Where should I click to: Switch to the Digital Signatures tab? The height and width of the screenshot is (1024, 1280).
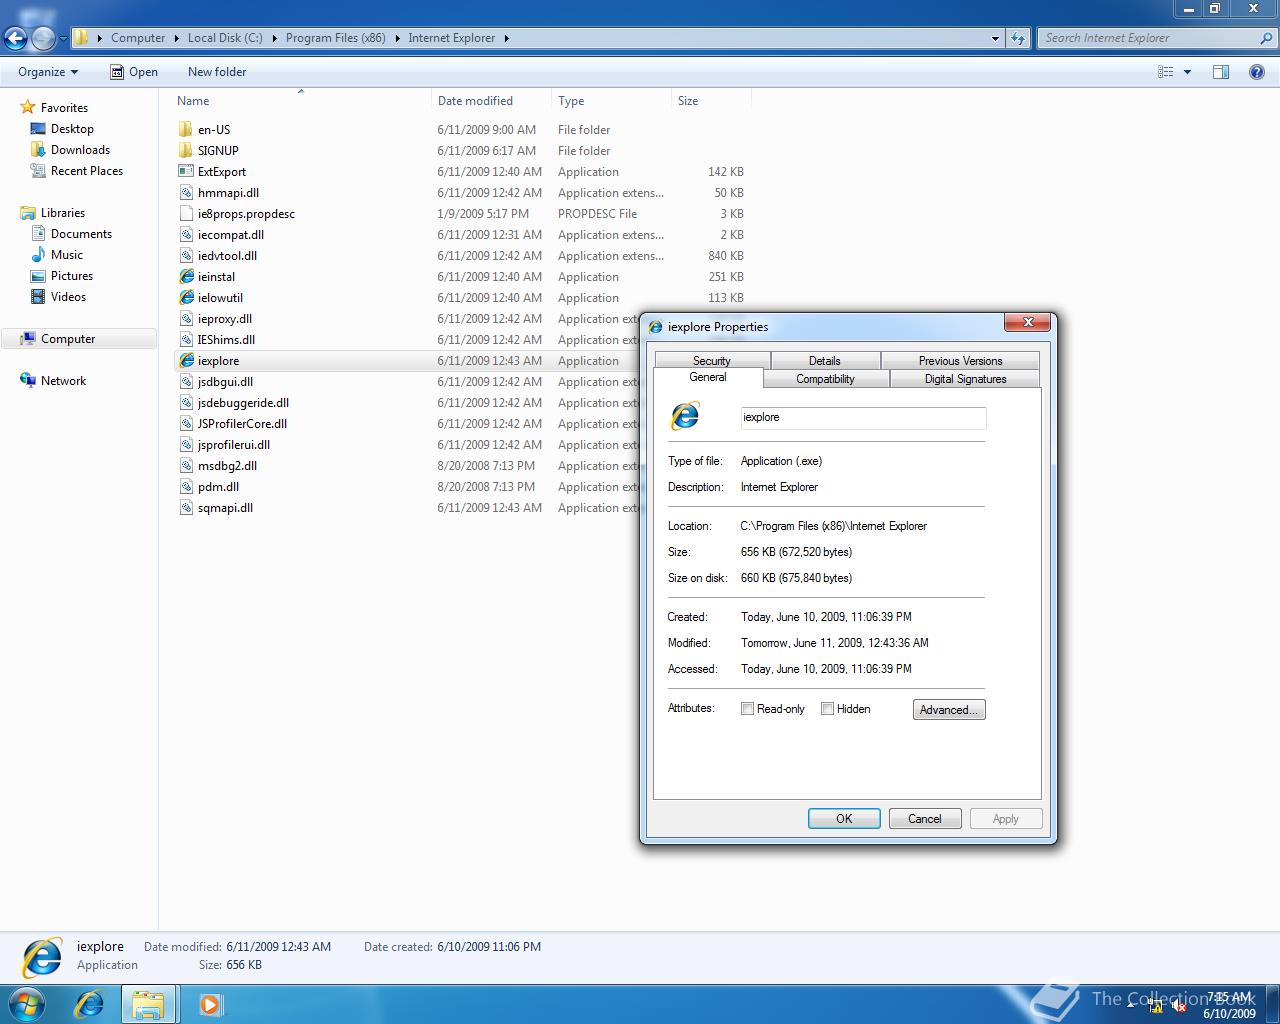(x=965, y=379)
